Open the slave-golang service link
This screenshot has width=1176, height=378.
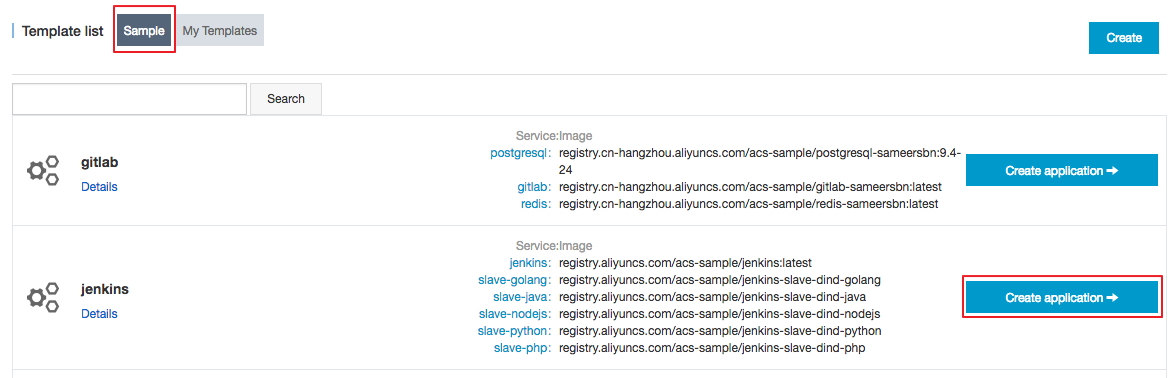click(x=514, y=280)
